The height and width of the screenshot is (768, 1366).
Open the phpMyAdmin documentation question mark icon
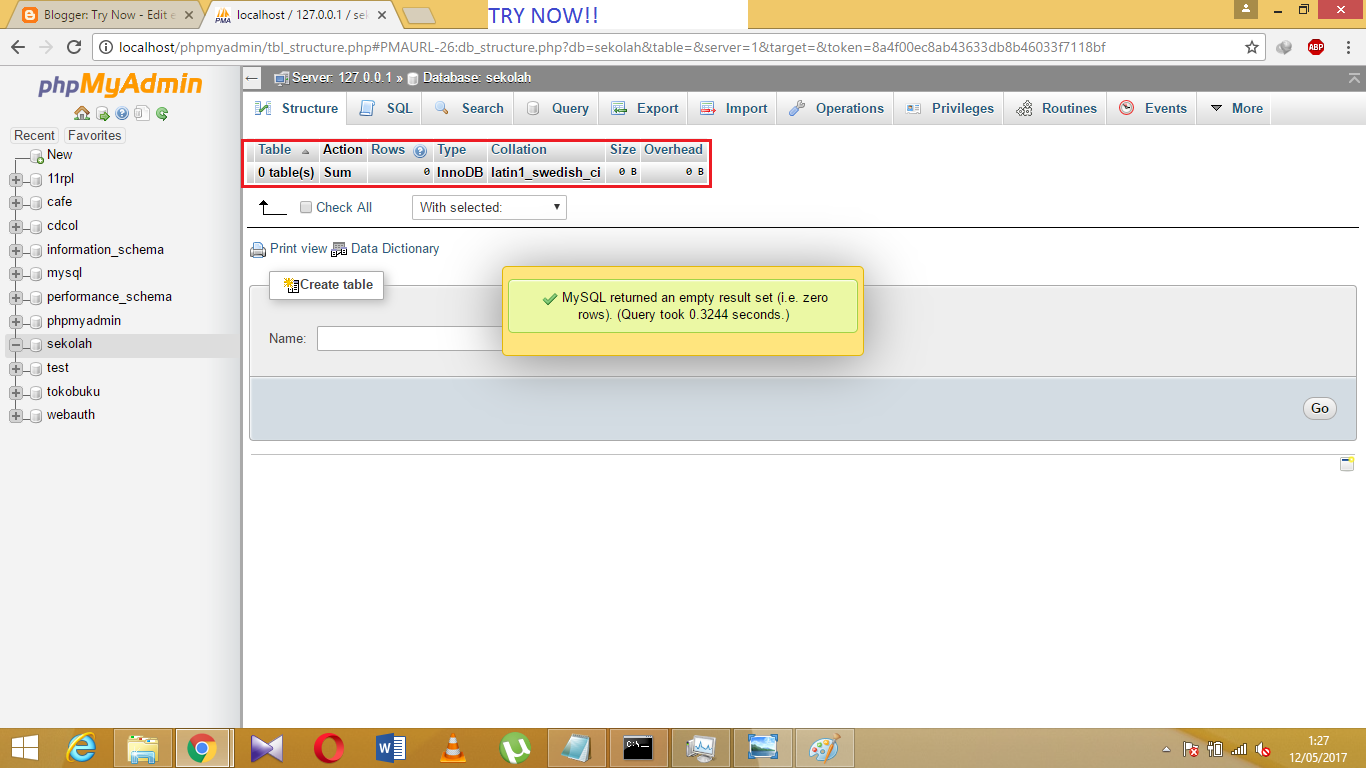pyautogui.click(x=121, y=113)
